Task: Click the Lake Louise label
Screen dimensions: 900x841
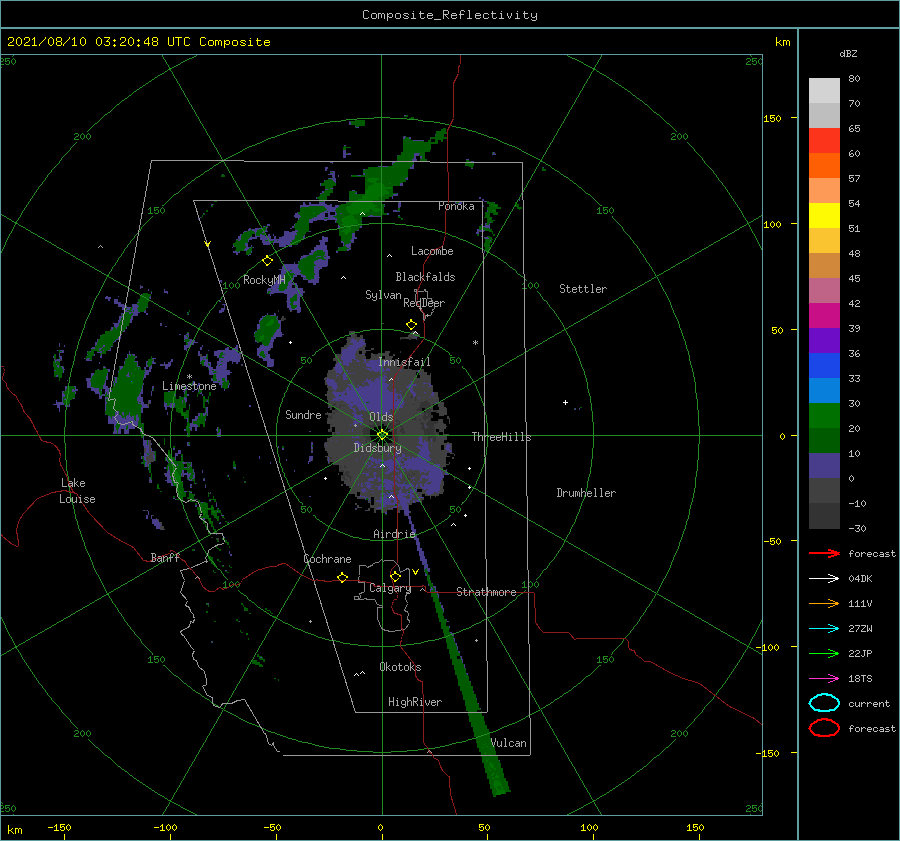Action: click(x=77, y=491)
